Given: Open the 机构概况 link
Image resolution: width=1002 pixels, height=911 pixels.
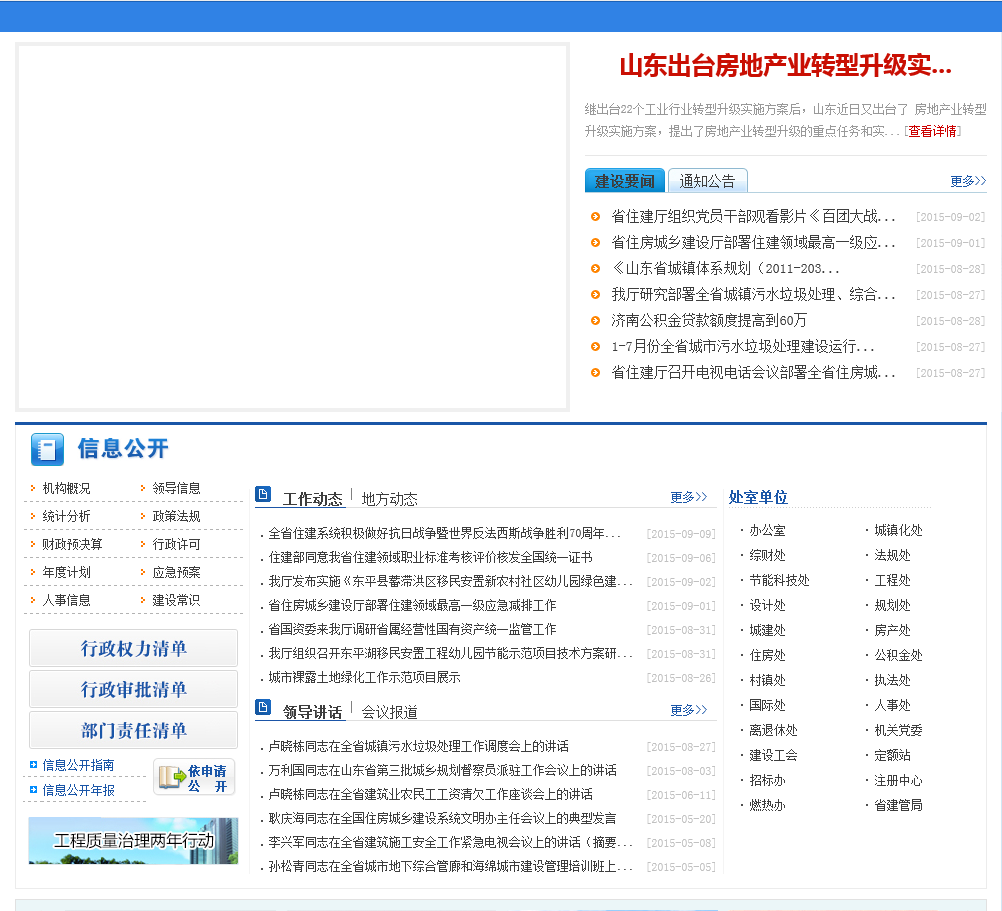Looking at the screenshot, I should [66, 488].
